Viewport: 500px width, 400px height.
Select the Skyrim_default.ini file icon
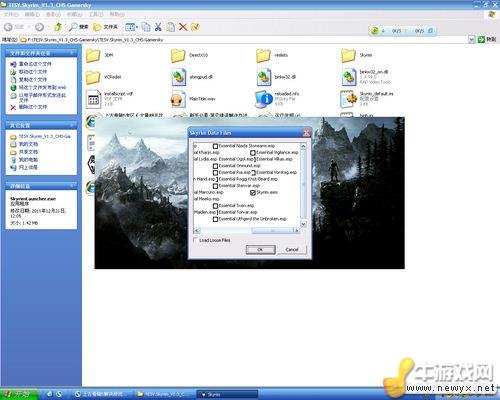pos(349,99)
